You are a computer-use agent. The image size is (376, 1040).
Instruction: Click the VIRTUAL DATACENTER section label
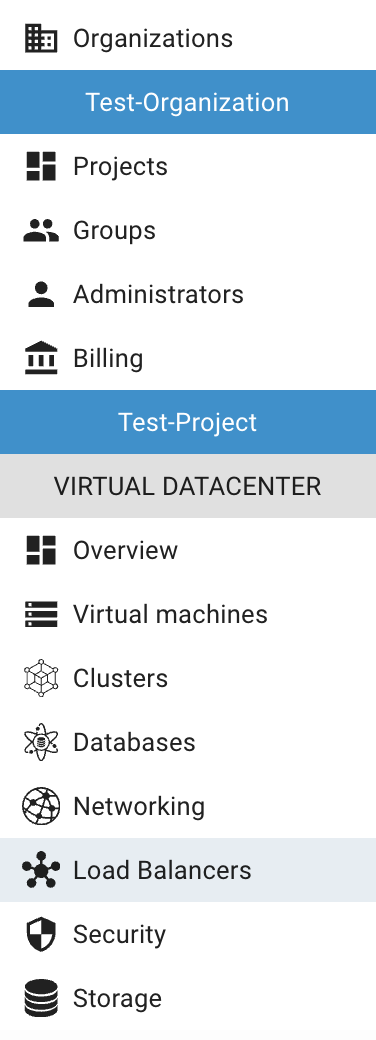[188, 486]
